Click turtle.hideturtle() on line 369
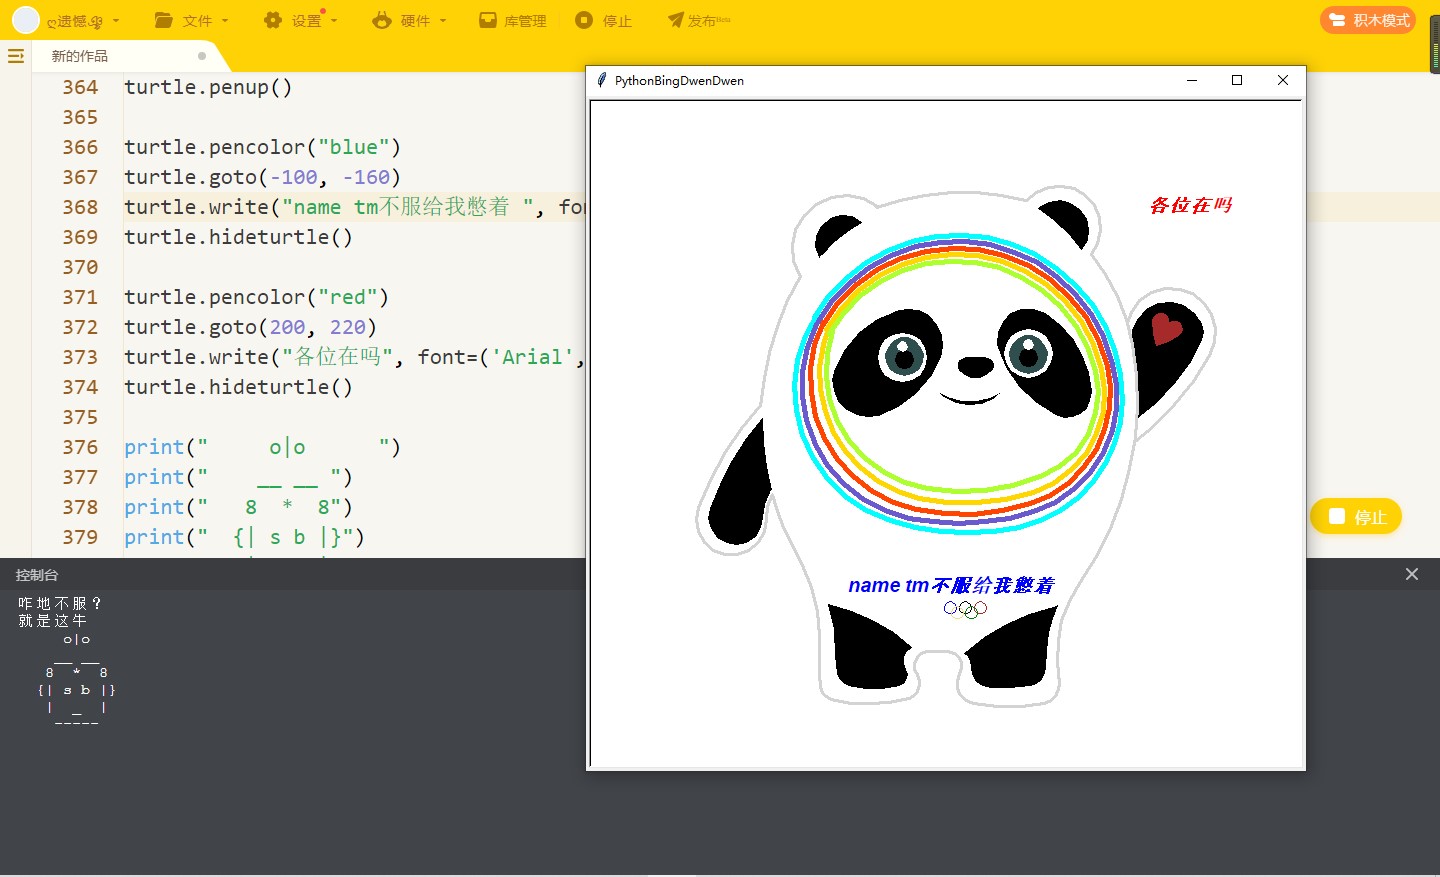Screen dimensions: 1440x877 (238, 237)
